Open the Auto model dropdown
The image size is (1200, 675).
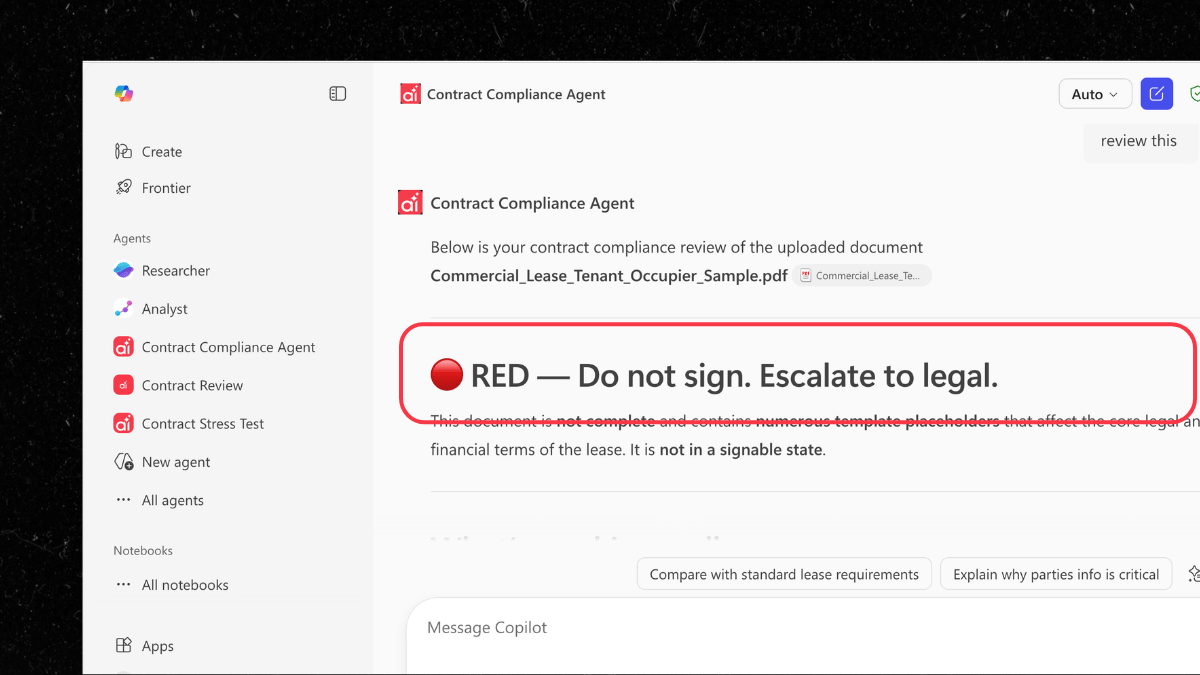(1095, 93)
